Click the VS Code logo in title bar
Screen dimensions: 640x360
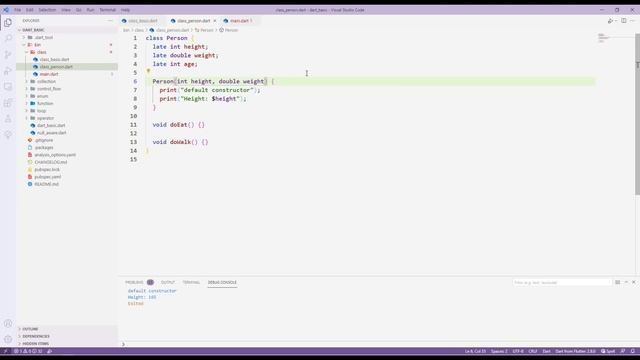pos(6,10)
